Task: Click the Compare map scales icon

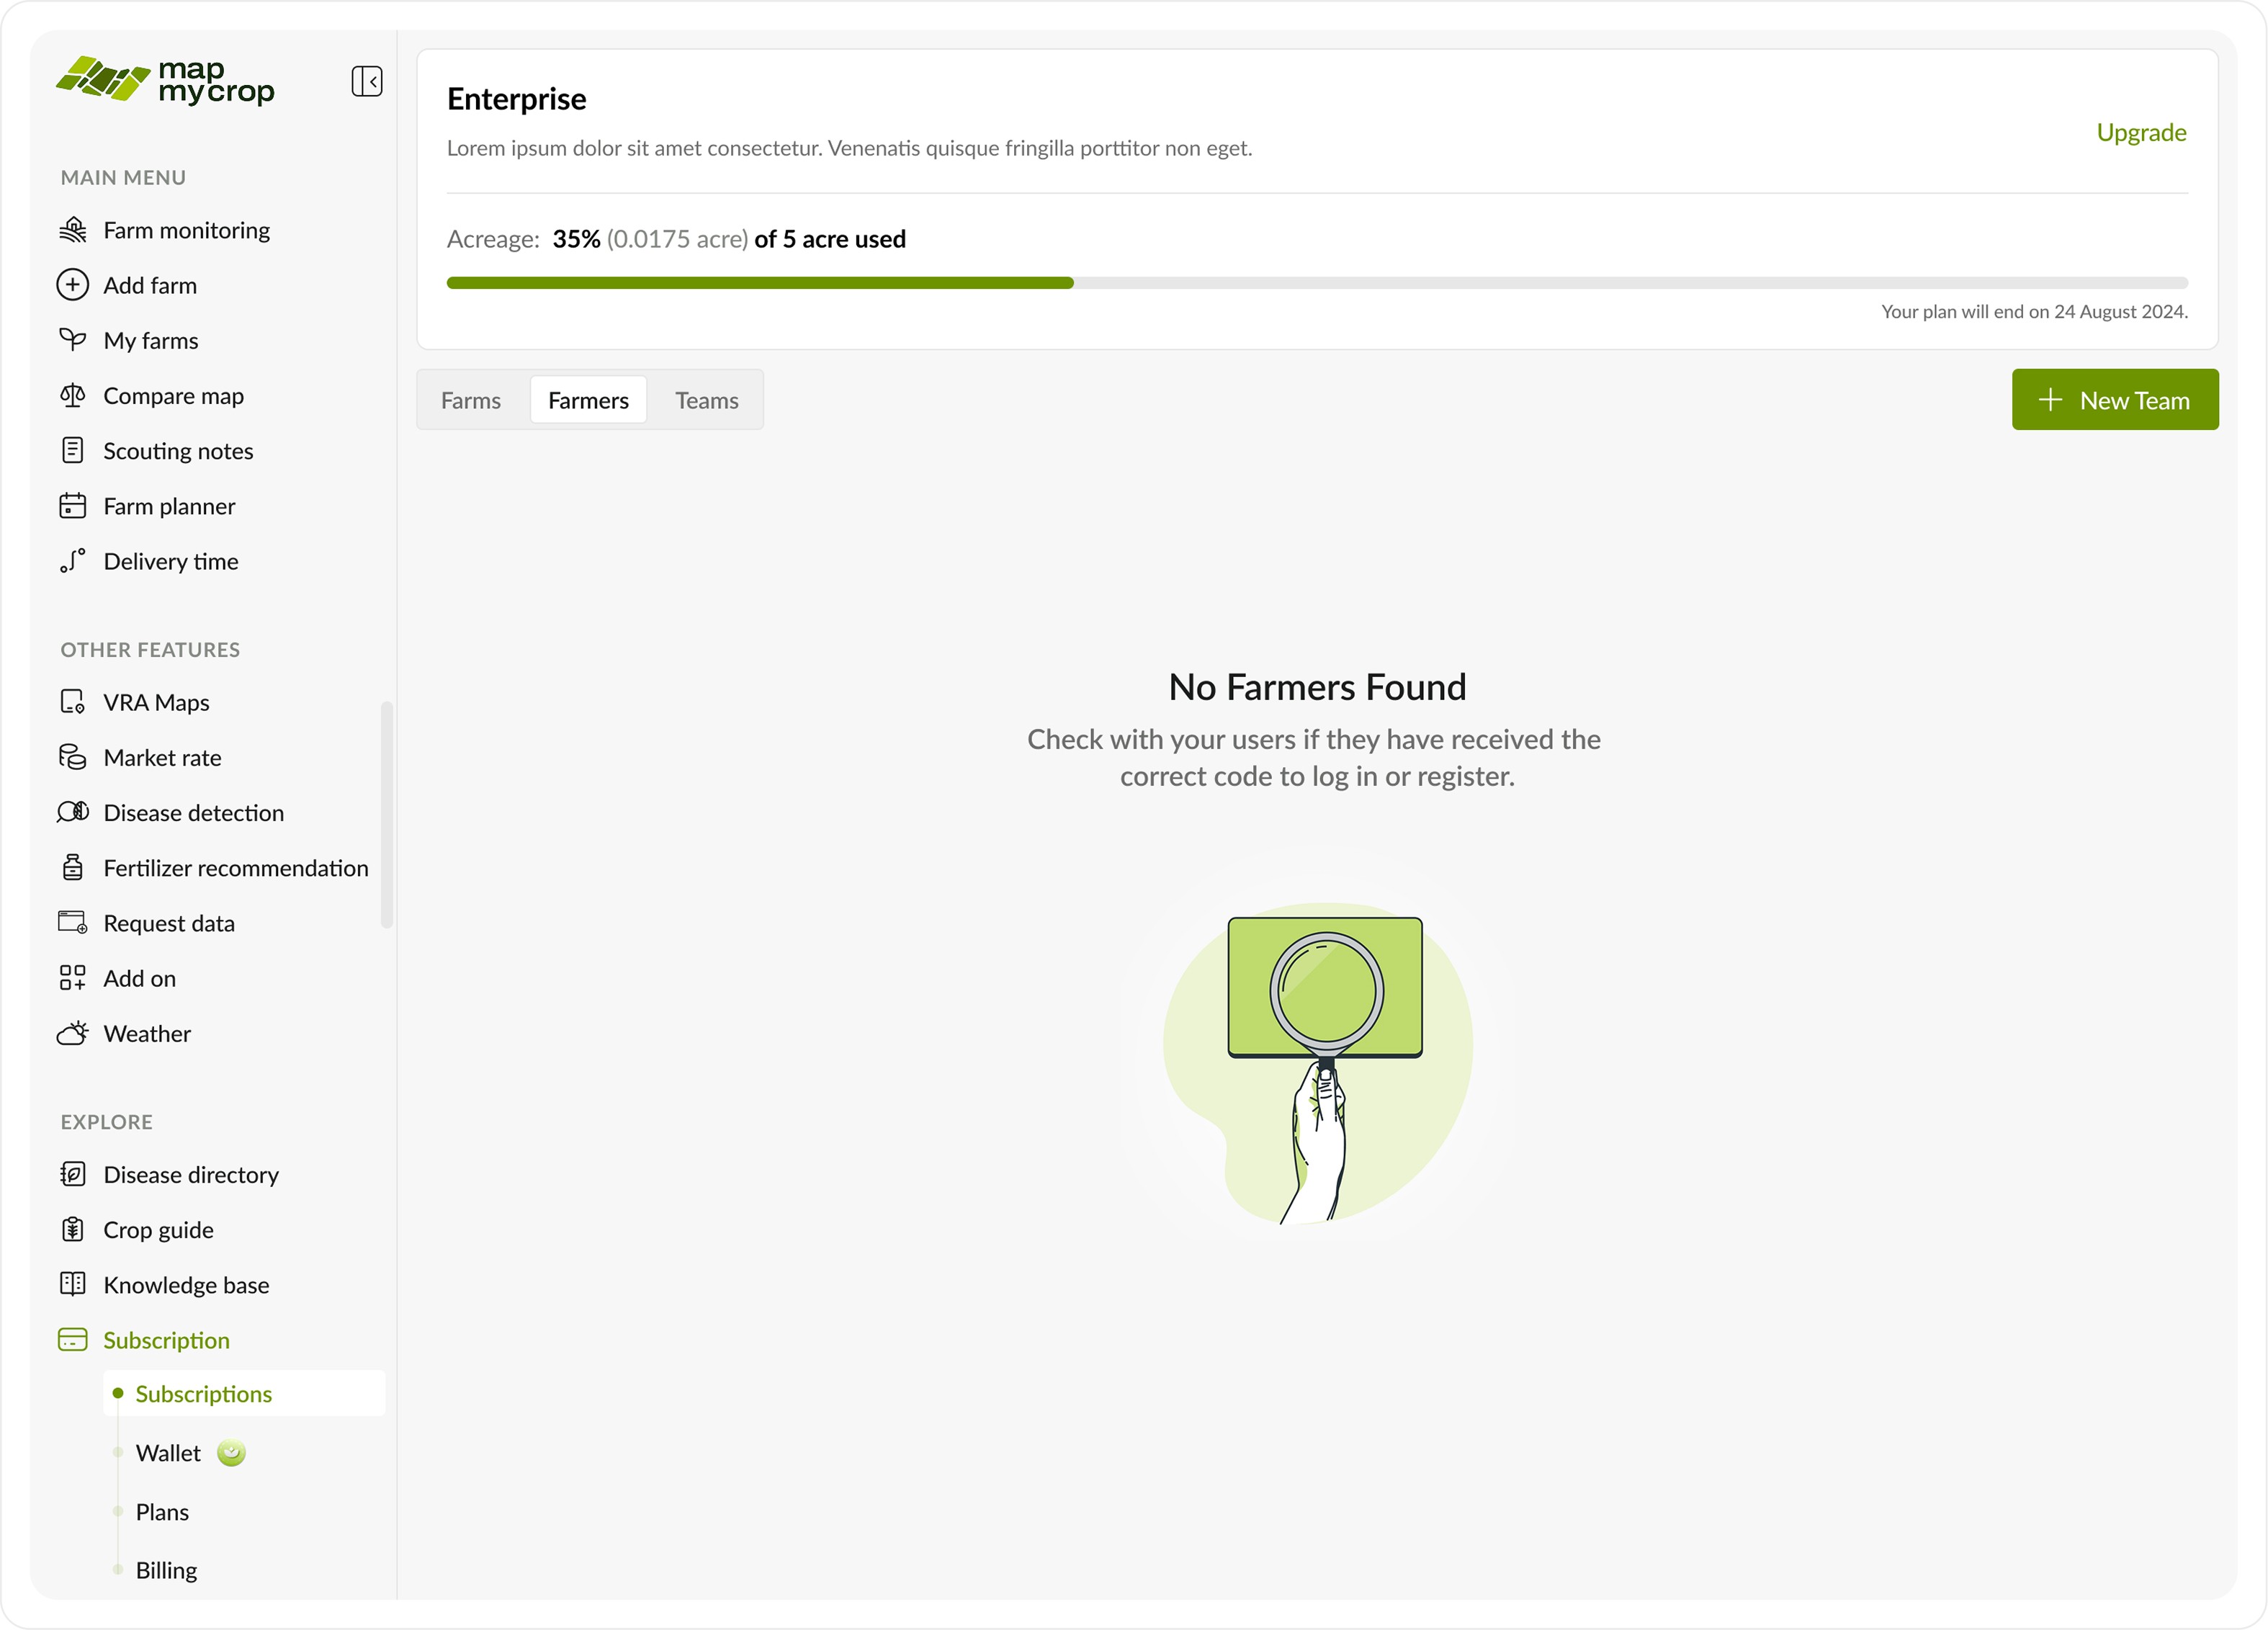Action: pyautogui.click(x=72, y=396)
